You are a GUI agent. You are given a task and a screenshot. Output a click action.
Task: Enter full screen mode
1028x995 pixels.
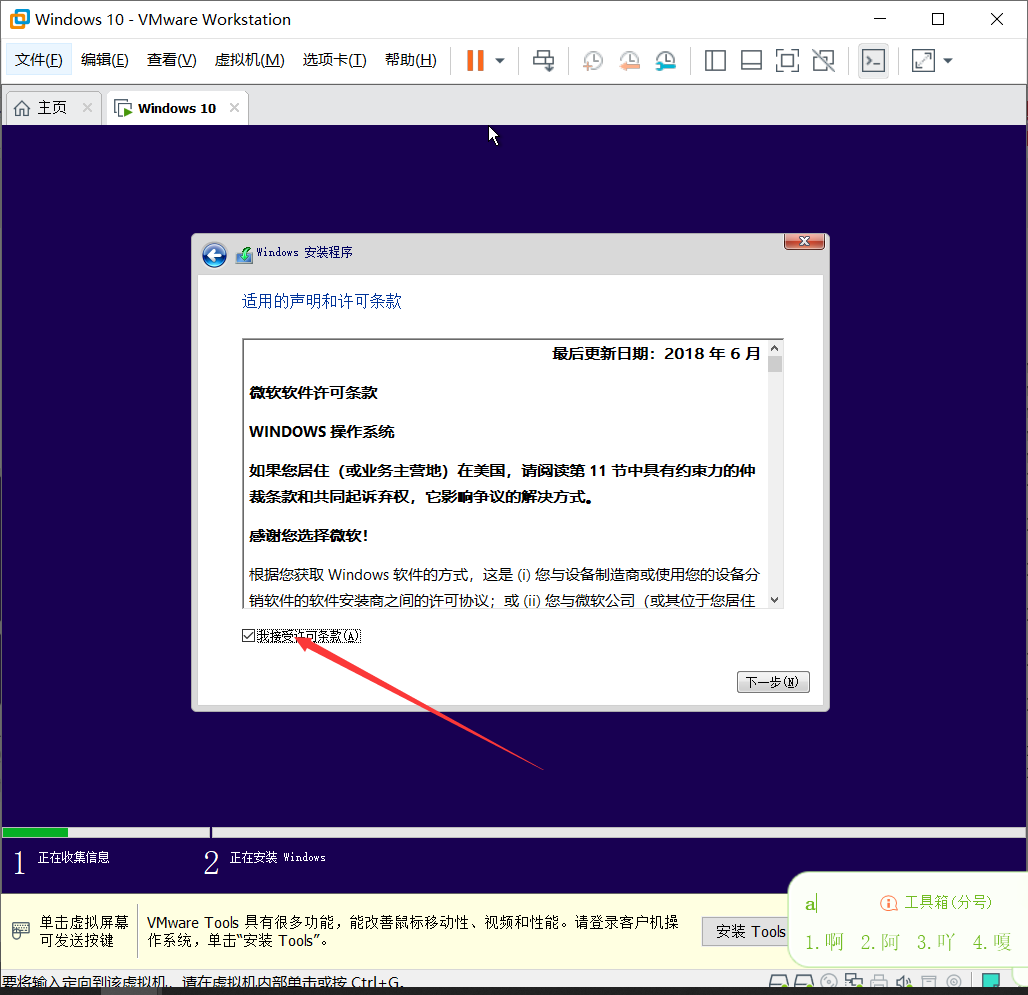[x=787, y=61]
